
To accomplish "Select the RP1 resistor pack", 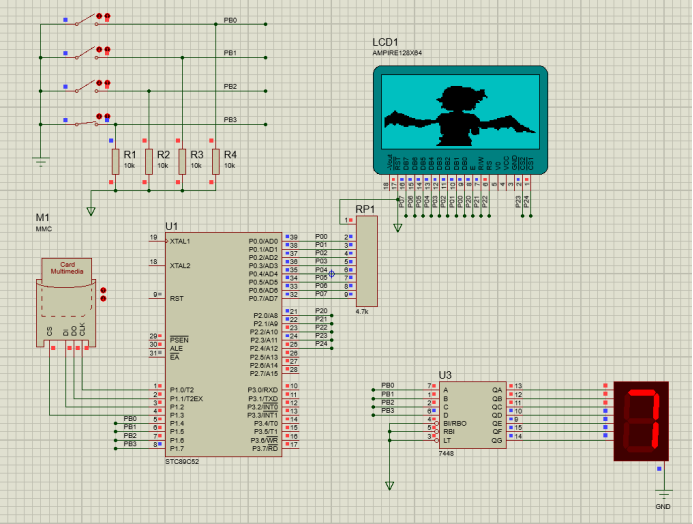I will click(x=366, y=262).
